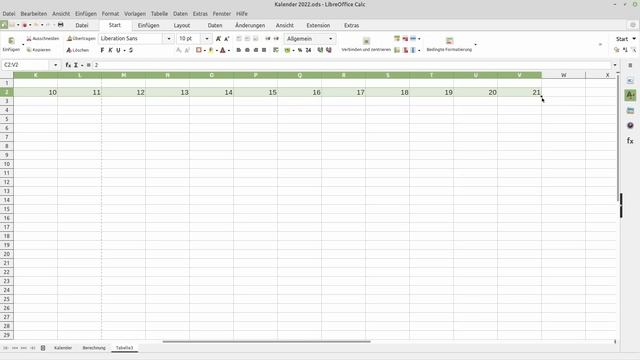Toggle wrap text icon
Viewport: 640px width, 360px height.
point(276,50)
